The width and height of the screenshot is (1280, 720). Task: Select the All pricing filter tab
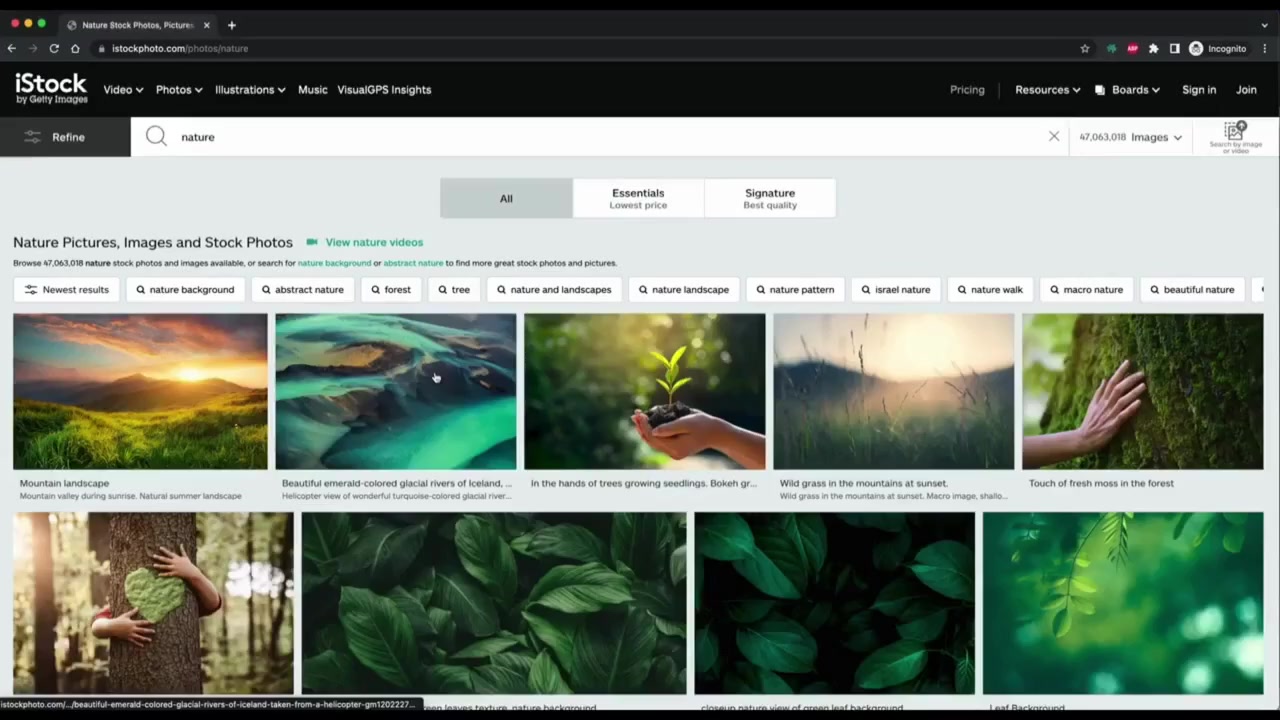[x=506, y=198]
